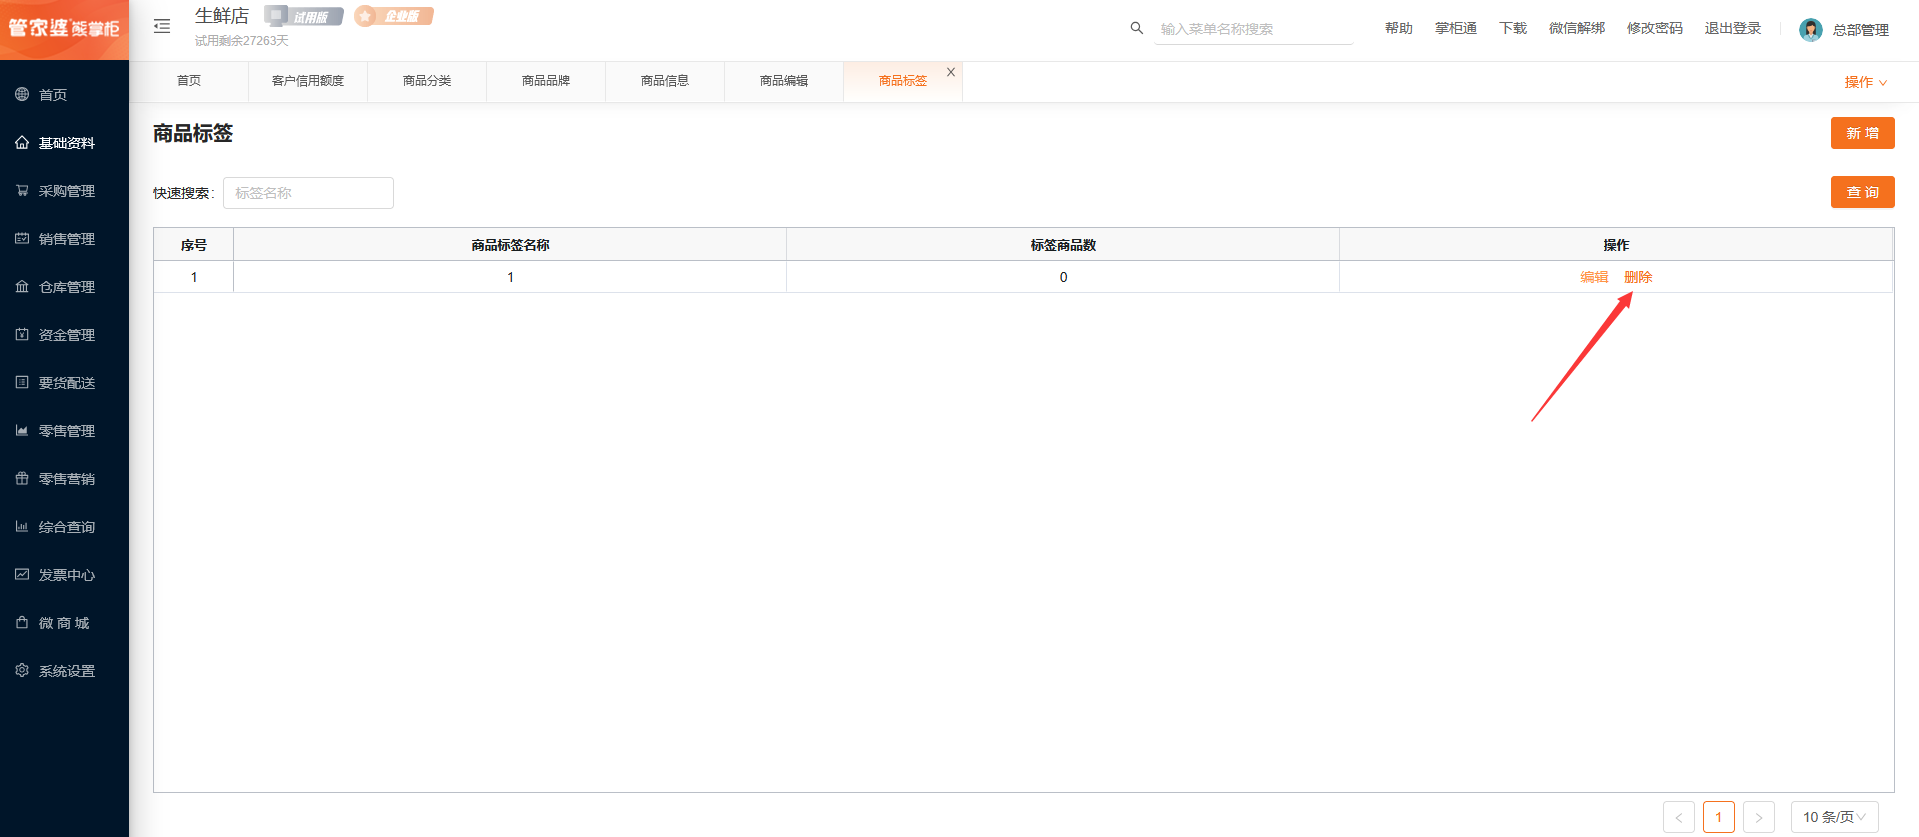
Task: Click 编辑 link in row 1
Action: pos(1594,277)
